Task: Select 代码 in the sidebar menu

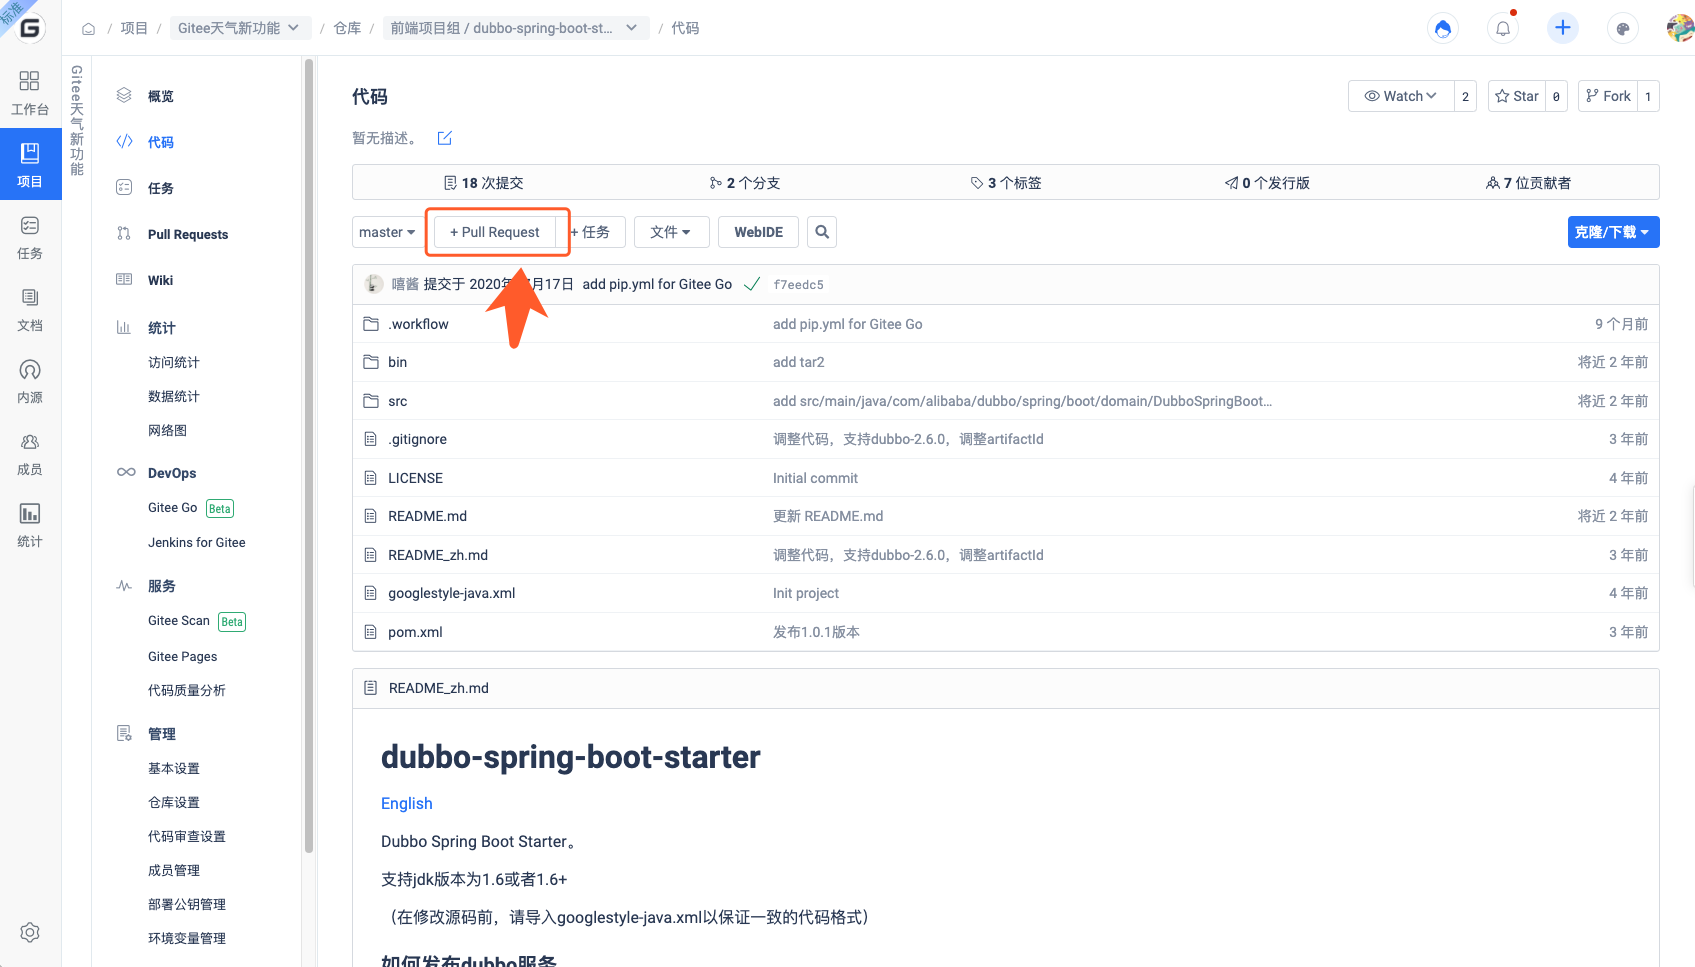Action: tap(161, 142)
